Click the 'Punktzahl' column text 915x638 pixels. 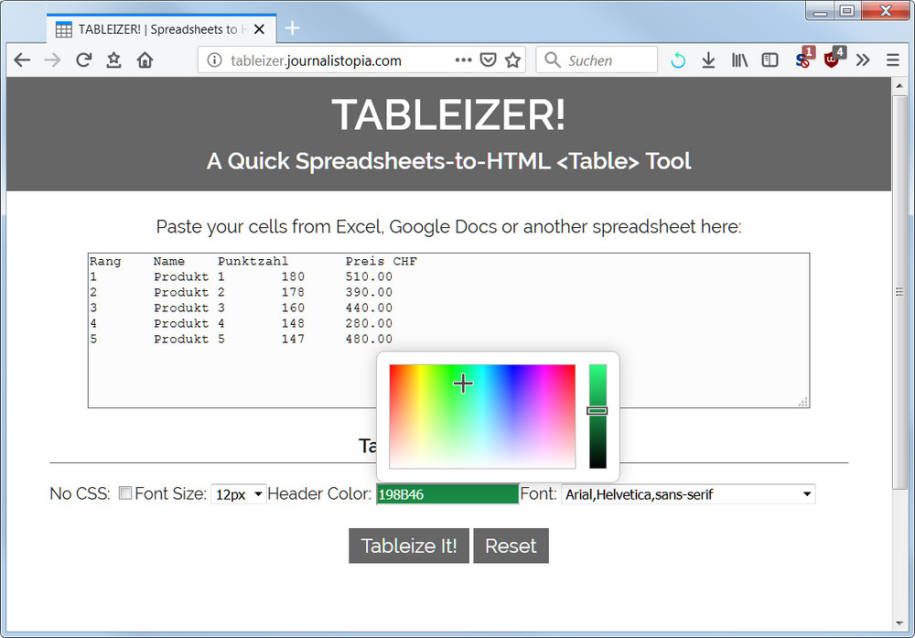coord(253,261)
